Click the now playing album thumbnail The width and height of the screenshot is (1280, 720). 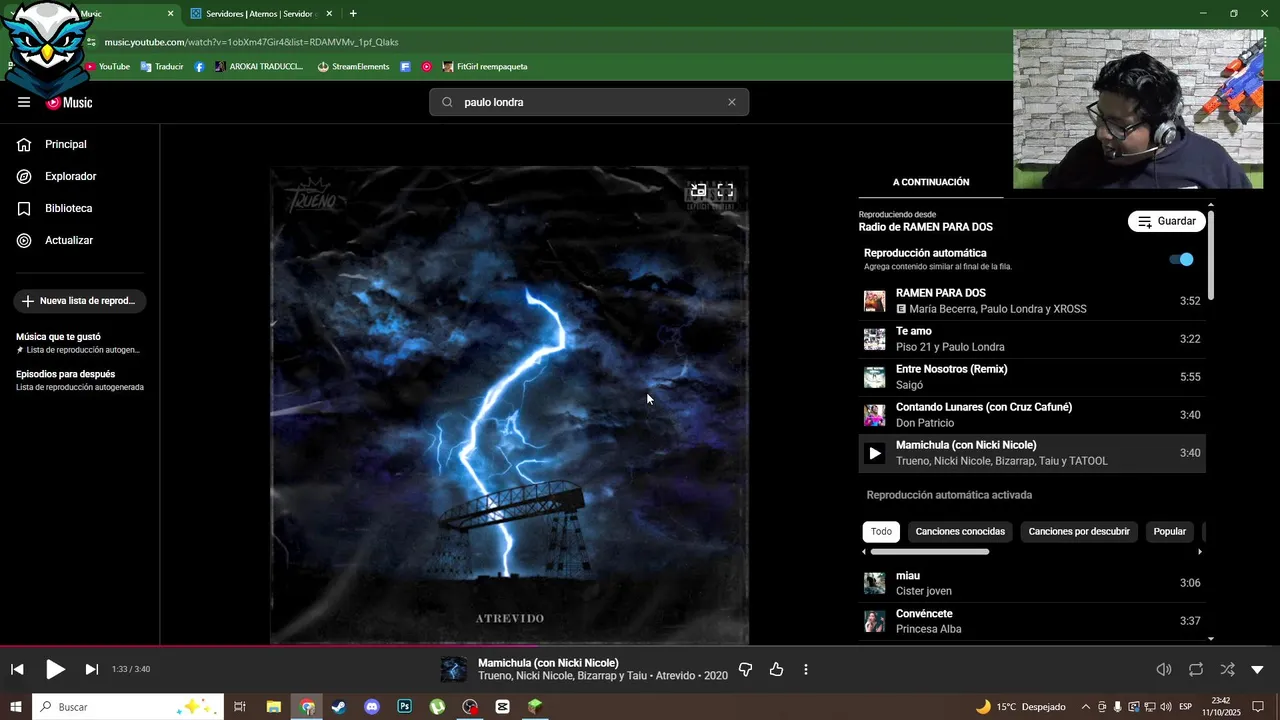click(x=454, y=669)
